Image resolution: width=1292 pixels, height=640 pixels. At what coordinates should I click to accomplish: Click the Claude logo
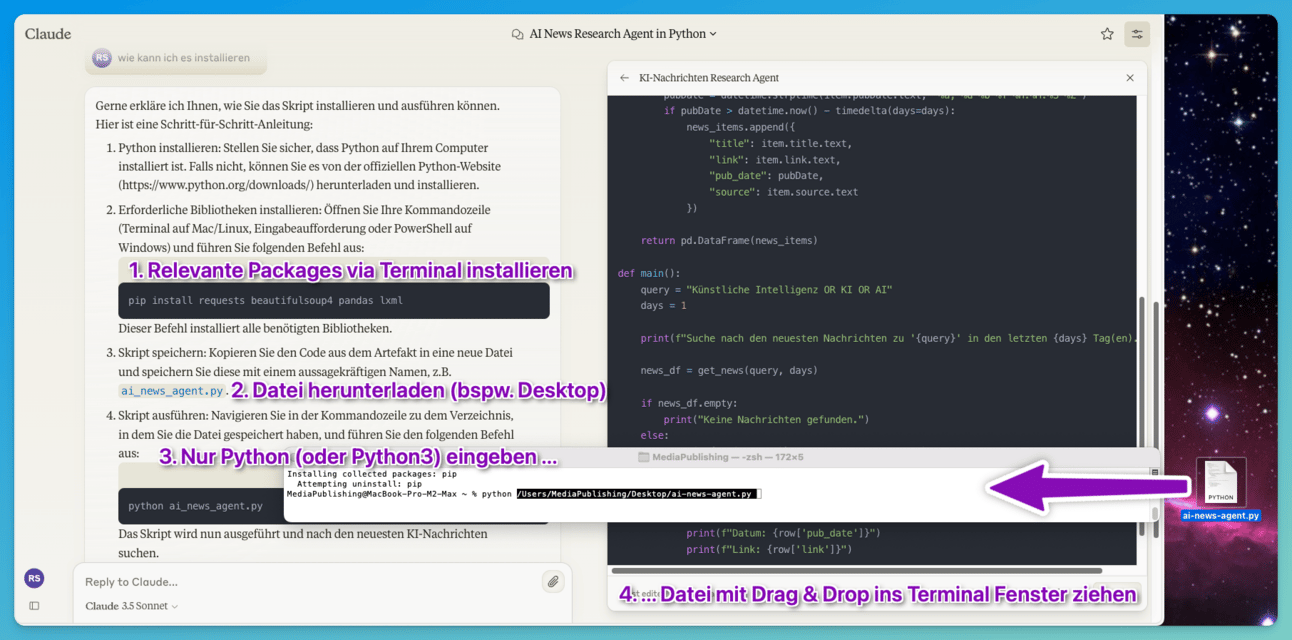coord(48,34)
